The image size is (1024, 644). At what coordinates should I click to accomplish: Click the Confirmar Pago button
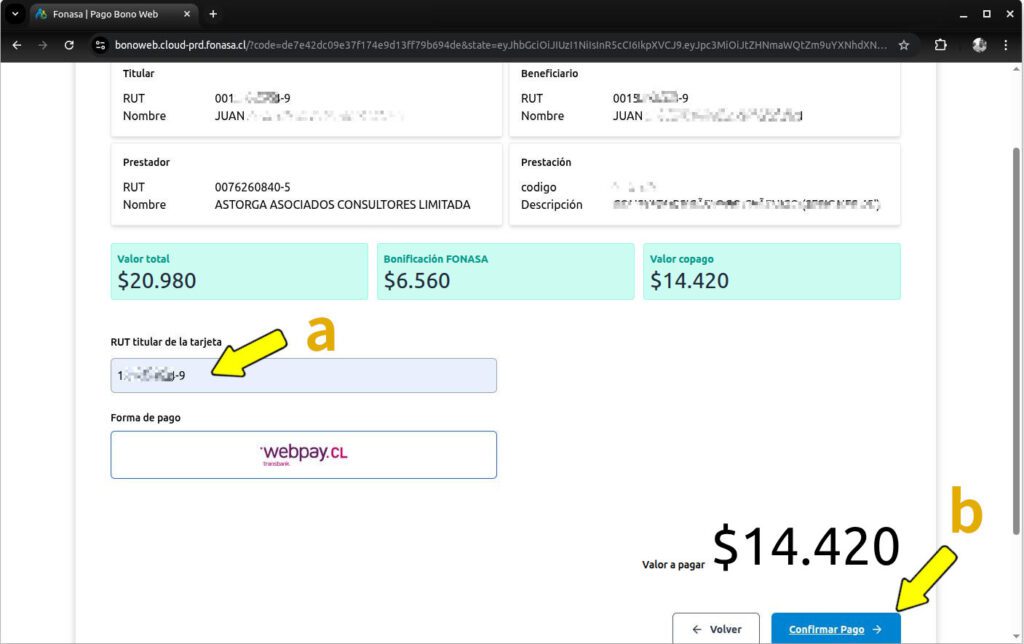(836, 629)
